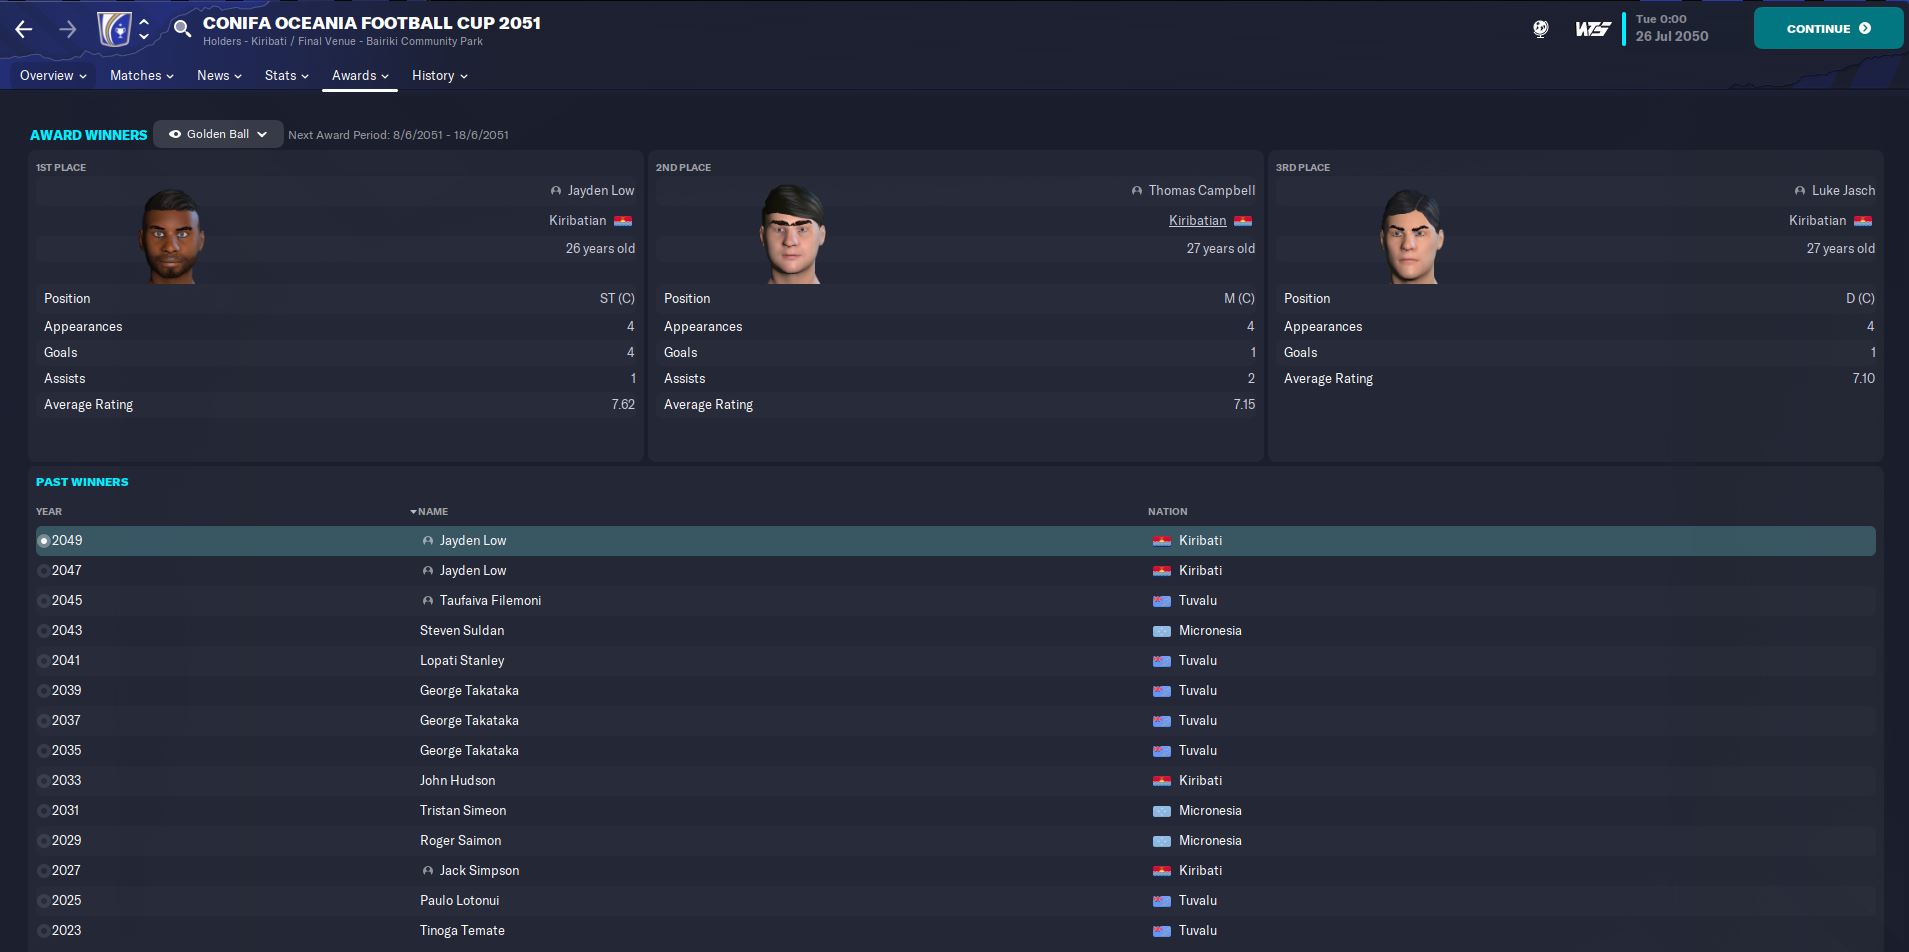This screenshot has height=952, width=1909.
Task: Expand the History menu dropdown
Action: pos(440,76)
